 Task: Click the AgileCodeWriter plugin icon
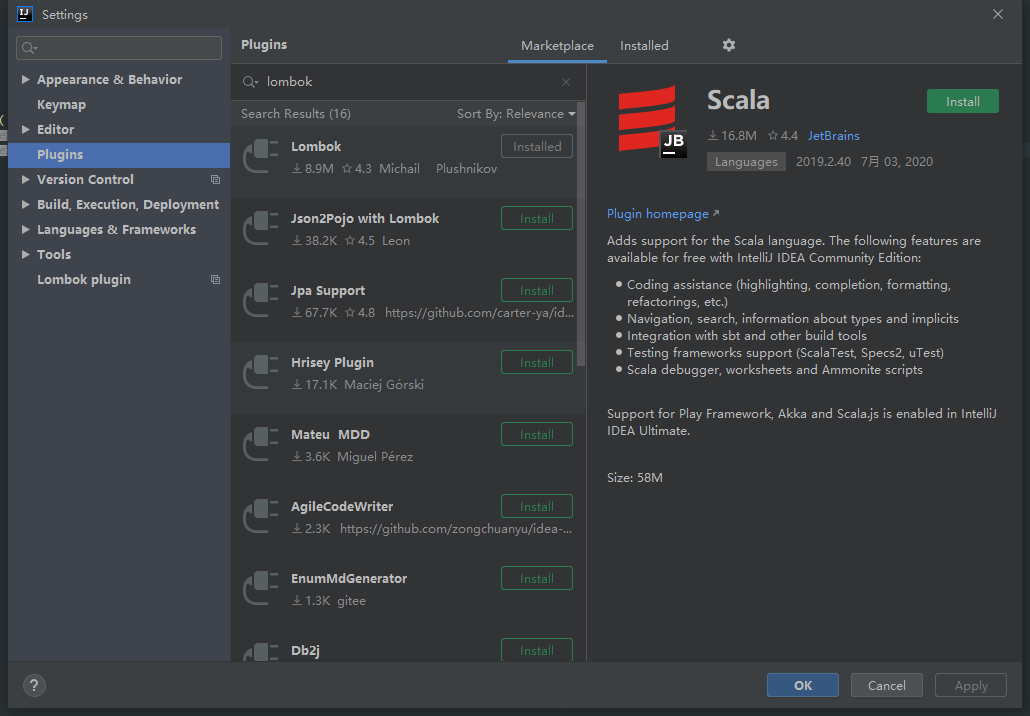point(261,517)
